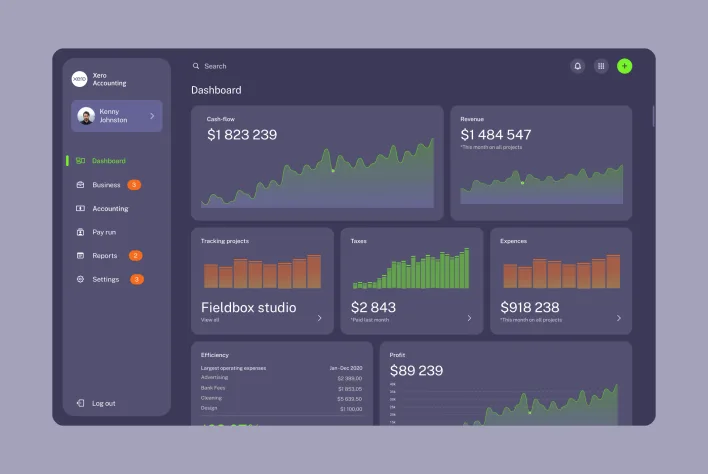The image size is (708, 474).
Task: Select the Business menu item
Action: click(108, 185)
